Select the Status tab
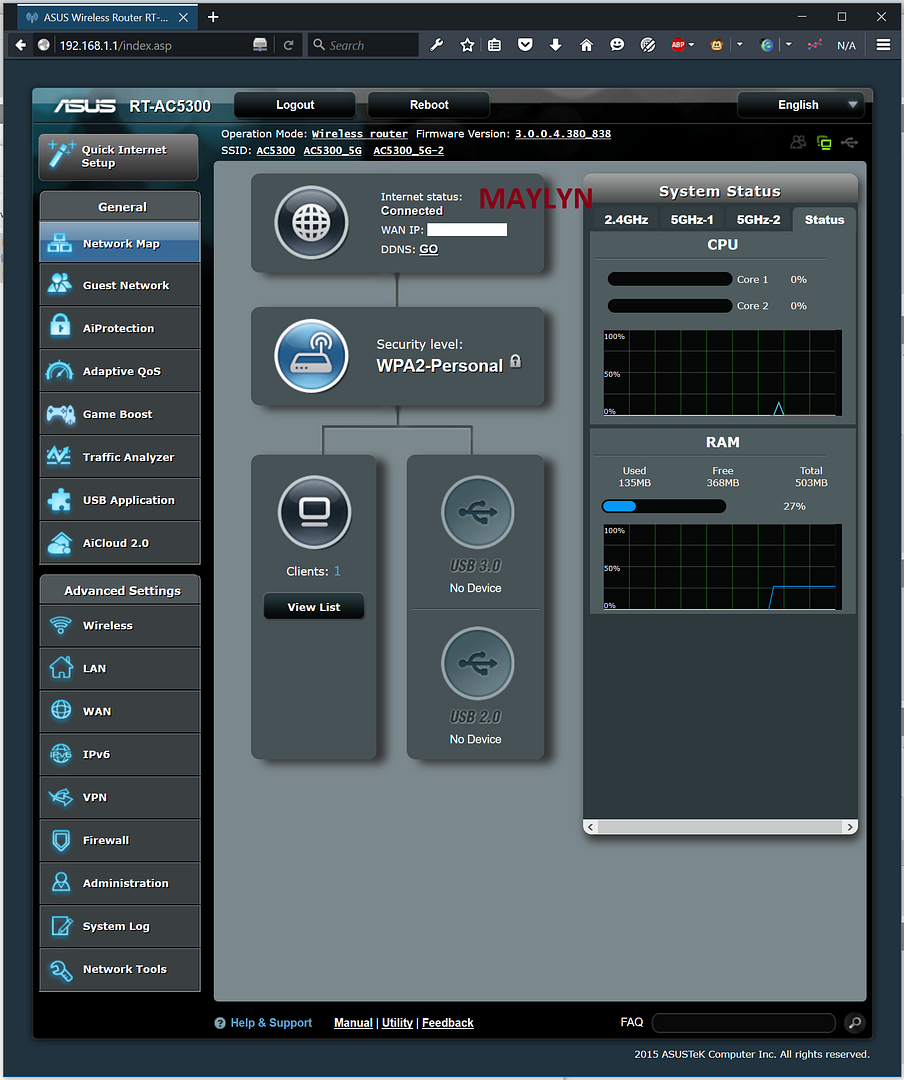This screenshot has height=1080, width=904. tap(824, 220)
